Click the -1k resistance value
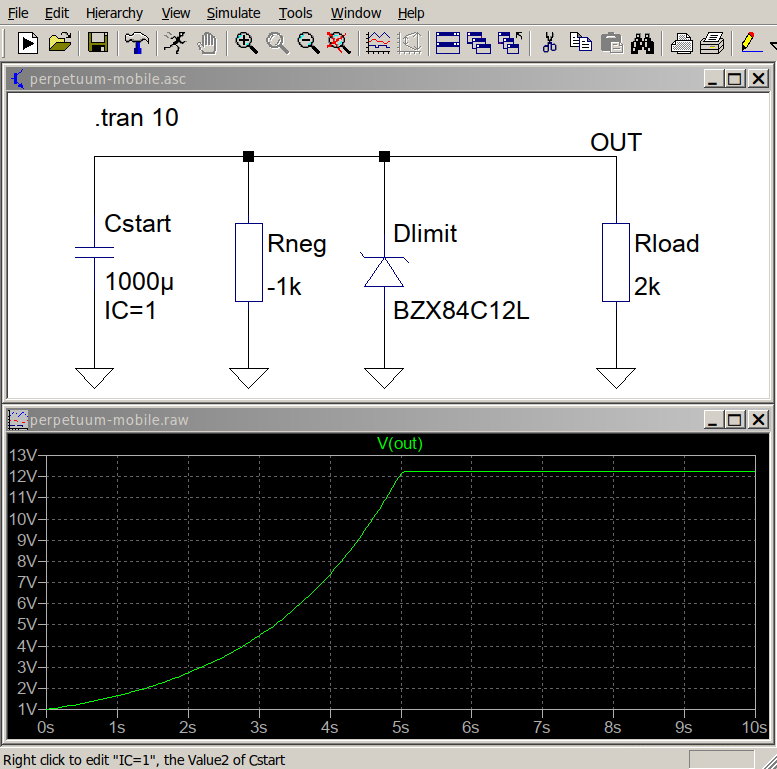The width and height of the screenshot is (777, 769). [x=284, y=286]
